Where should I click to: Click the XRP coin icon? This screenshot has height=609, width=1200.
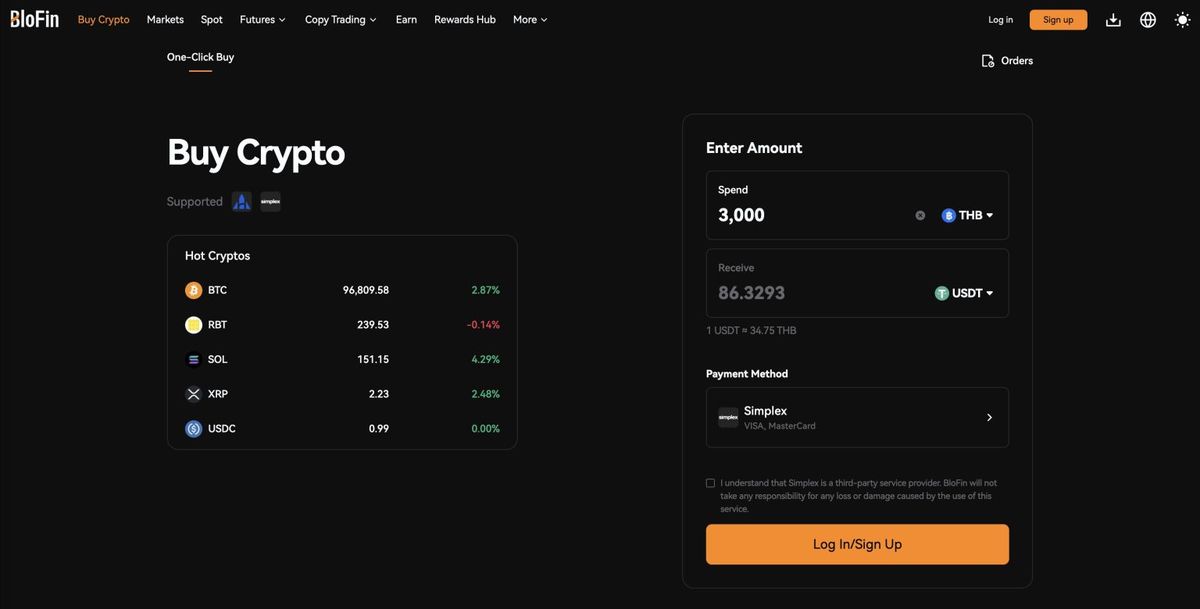tap(193, 394)
